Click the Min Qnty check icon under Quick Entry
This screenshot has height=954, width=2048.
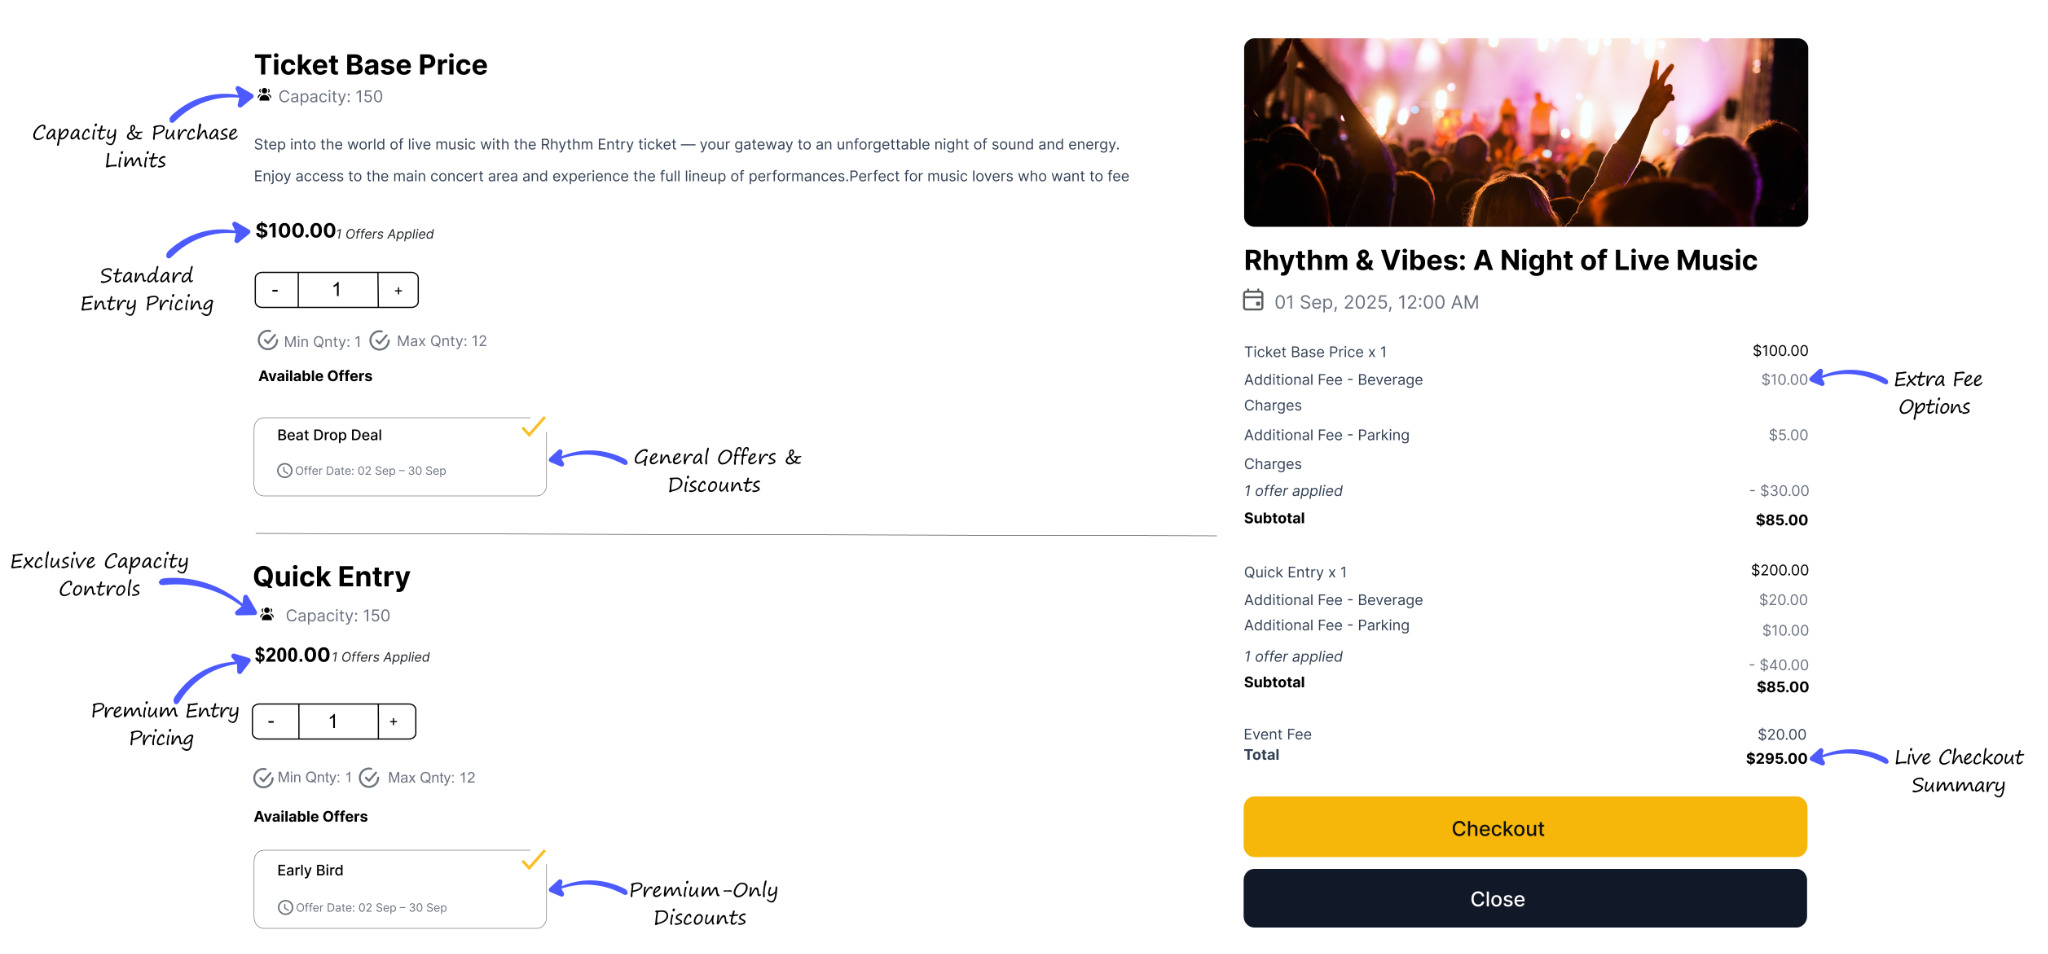tap(263, 778)
